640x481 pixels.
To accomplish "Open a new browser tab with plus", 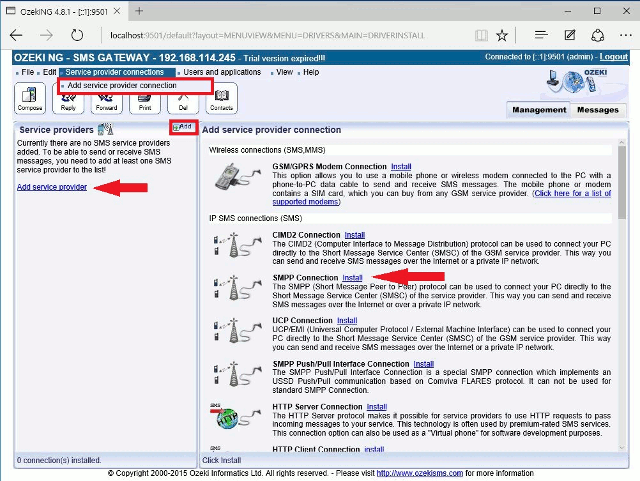I will pyautogui.click(x=139, y=11).
